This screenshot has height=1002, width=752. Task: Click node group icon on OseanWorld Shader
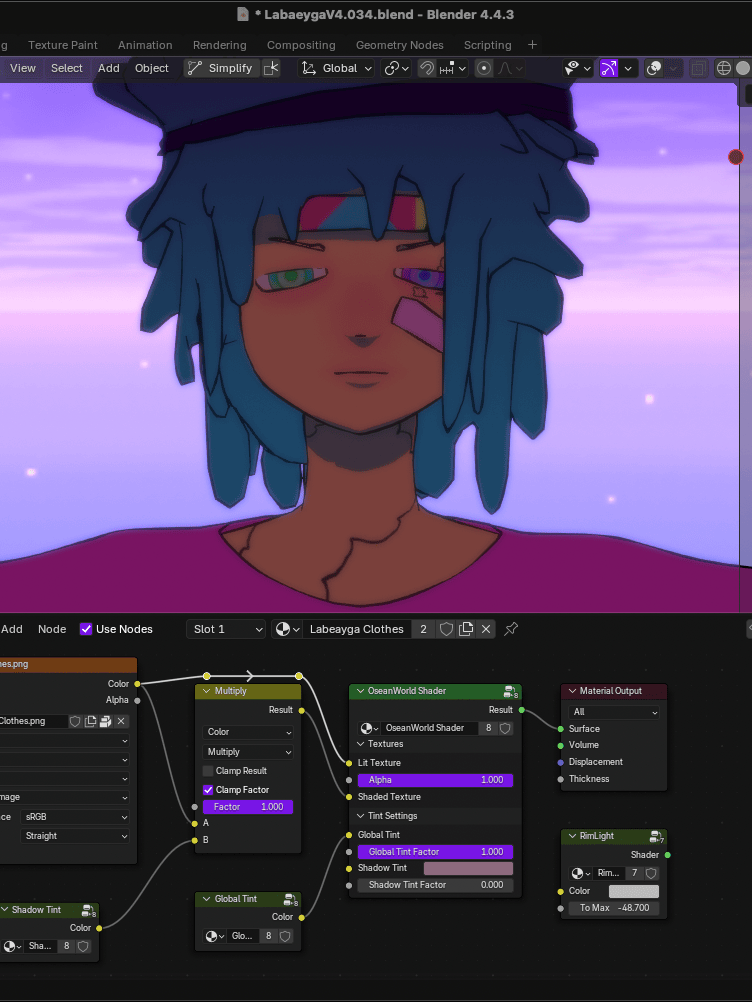510,691
